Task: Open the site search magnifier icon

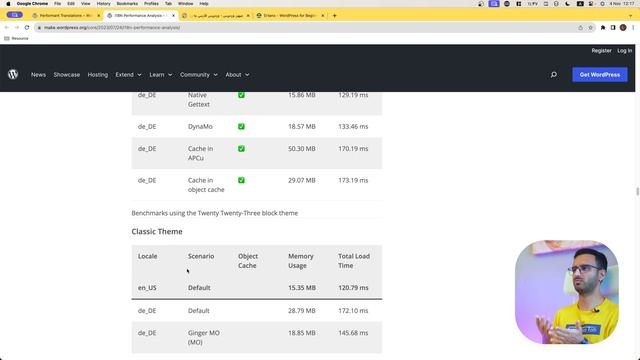Action: 553,75
